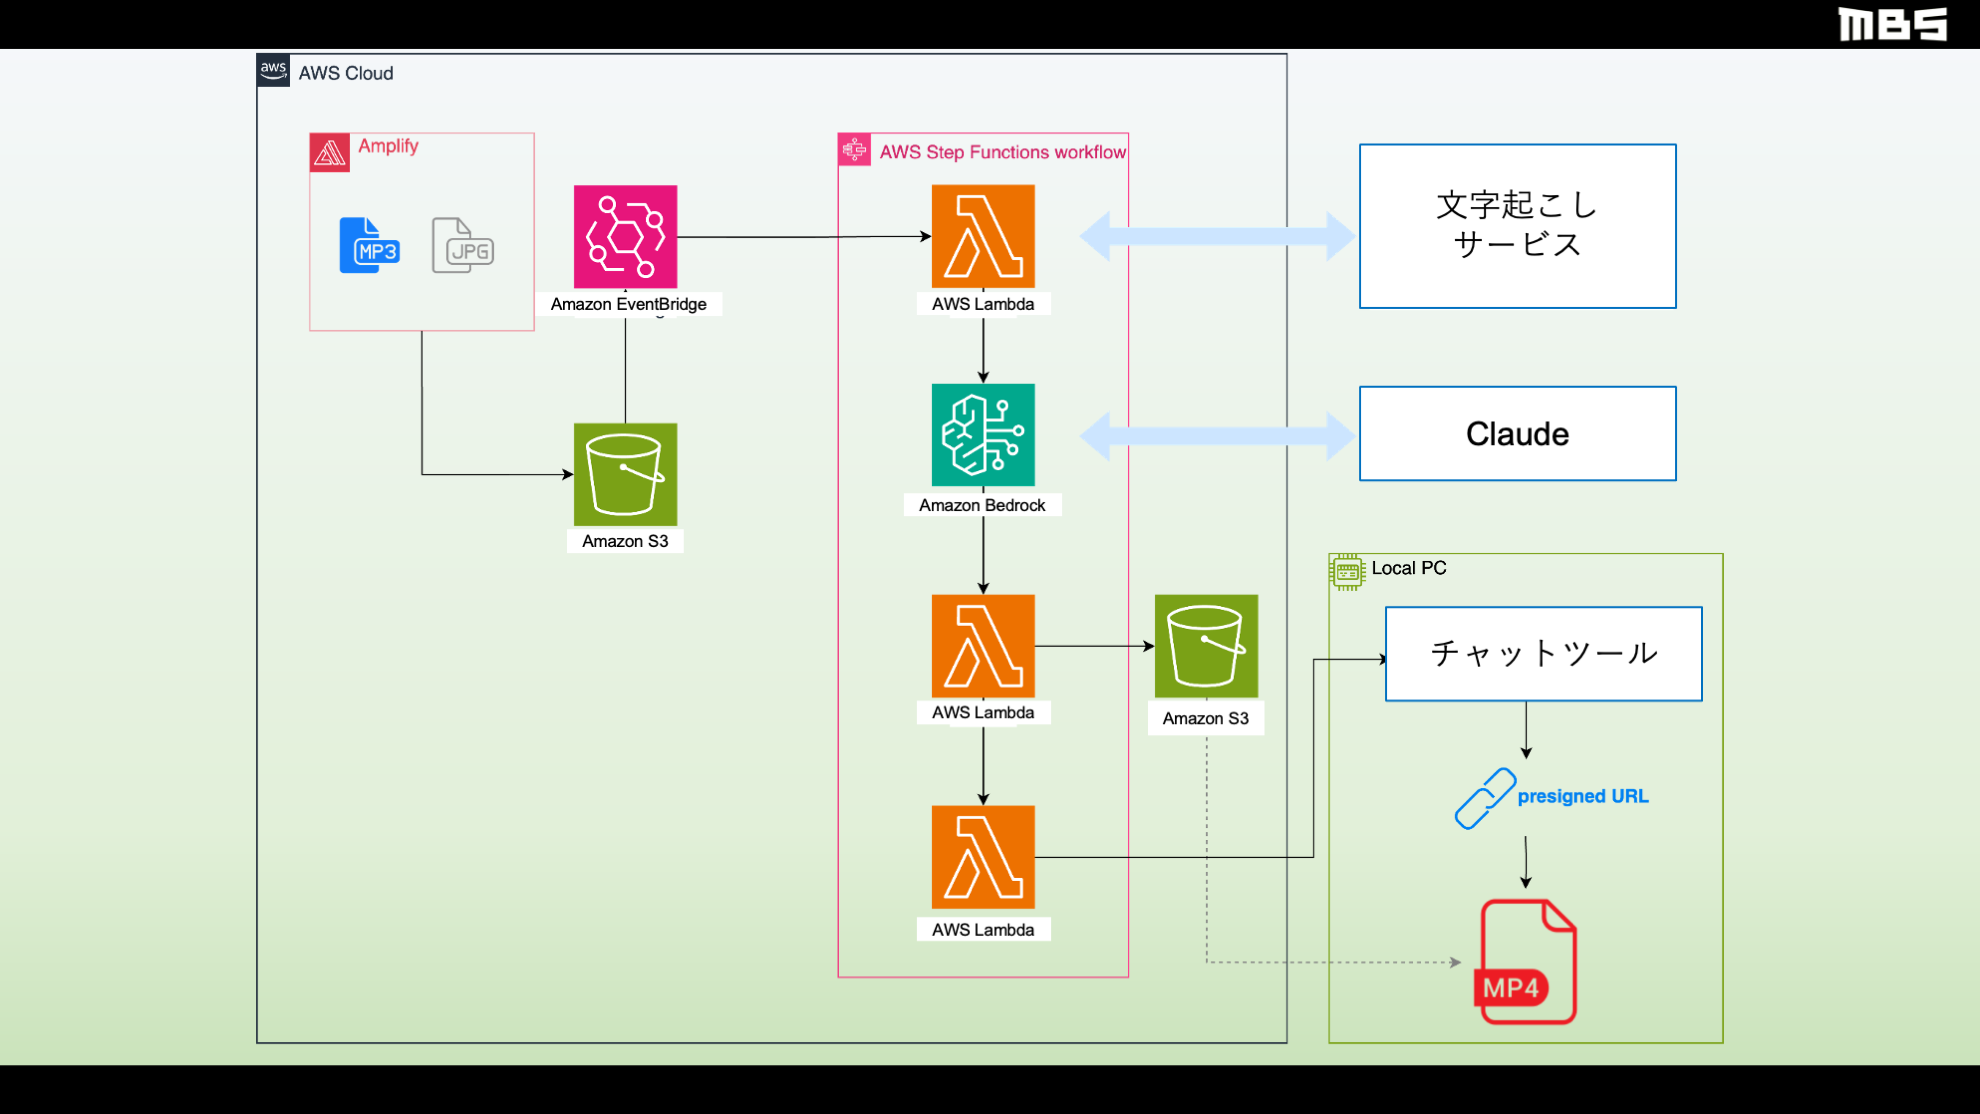Click the Amazon S3 bucket below EventBridge
The height and width of the screenshot is (1114, 1980).
pos(625,474)
